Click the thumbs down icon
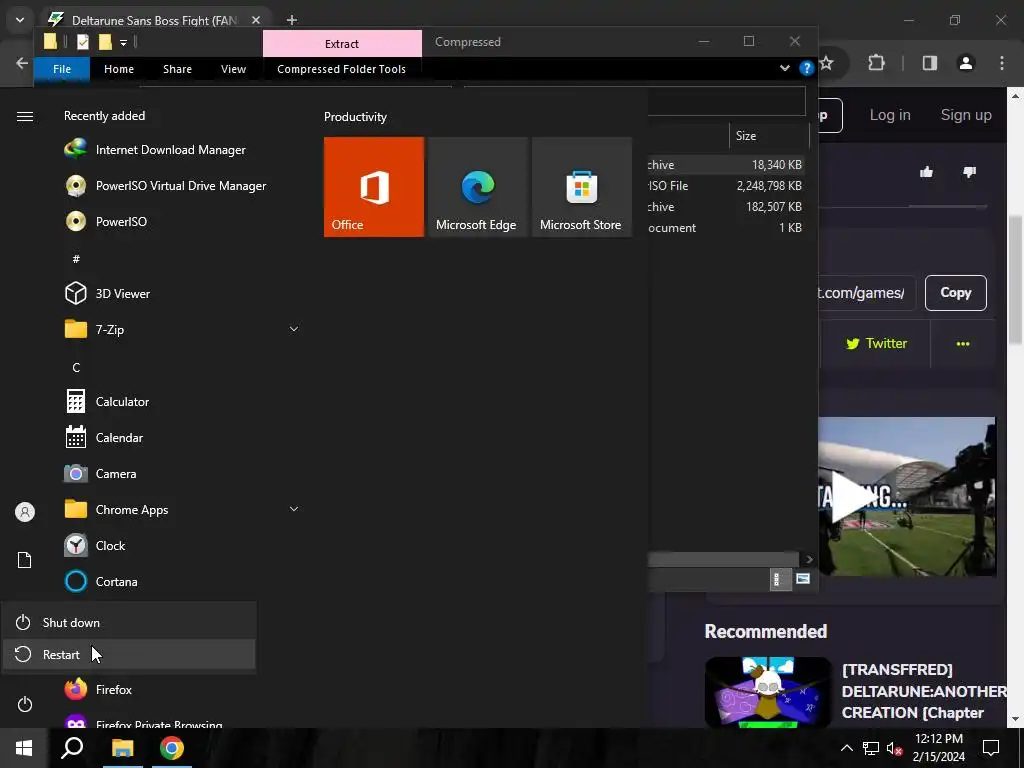This screenshot has height=768, width=1024. point(970,172)
